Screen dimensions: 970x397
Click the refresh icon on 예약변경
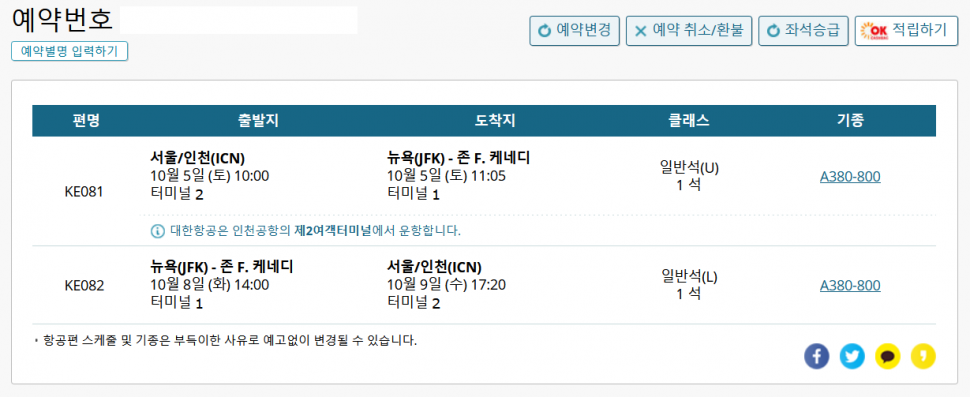(x=544, y=31)
